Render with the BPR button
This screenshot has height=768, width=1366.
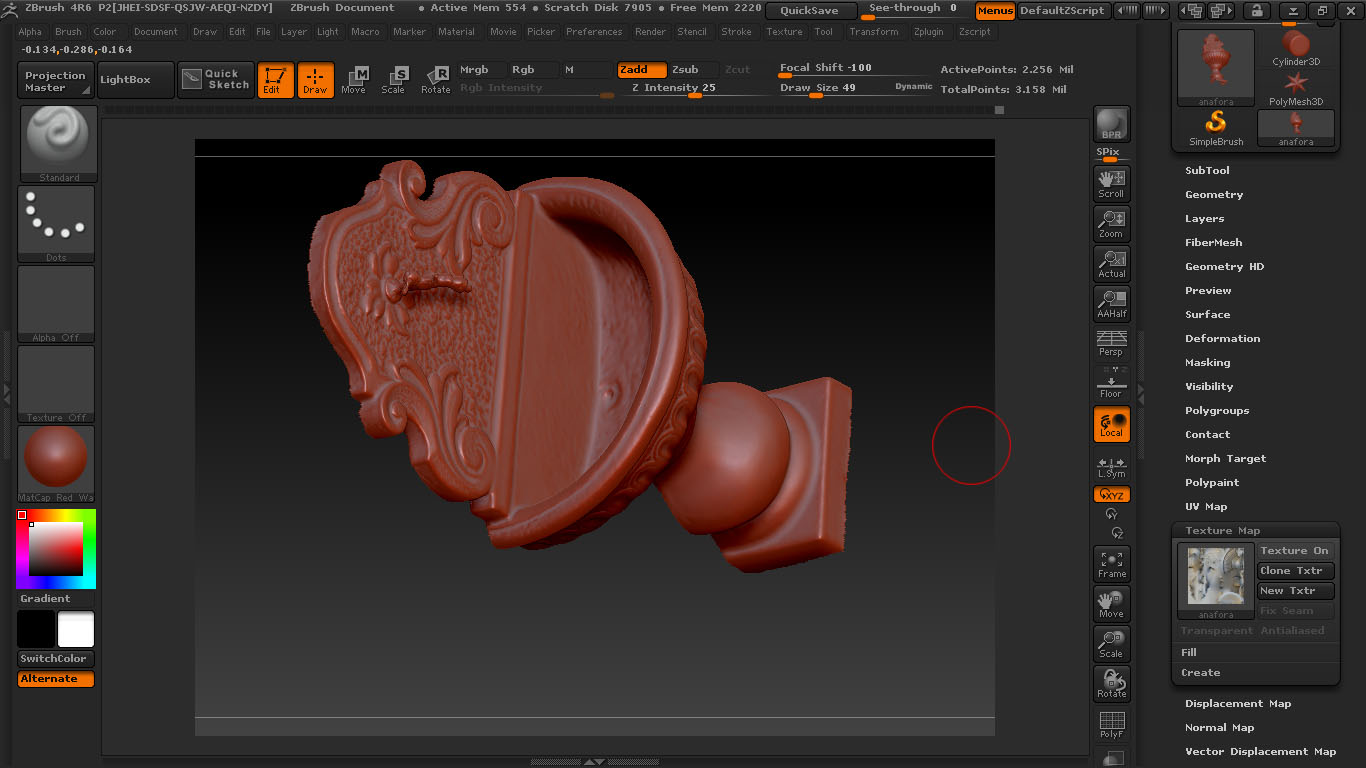click(1111, 124)
